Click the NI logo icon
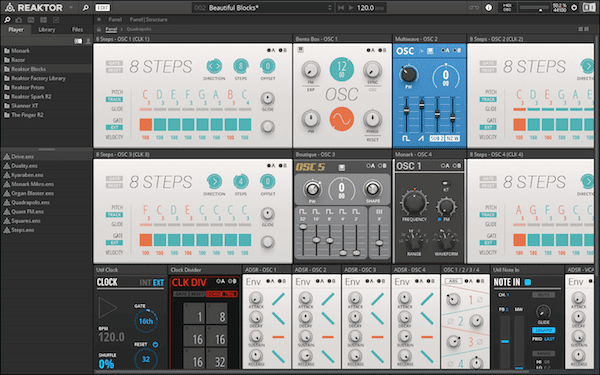 589,8
